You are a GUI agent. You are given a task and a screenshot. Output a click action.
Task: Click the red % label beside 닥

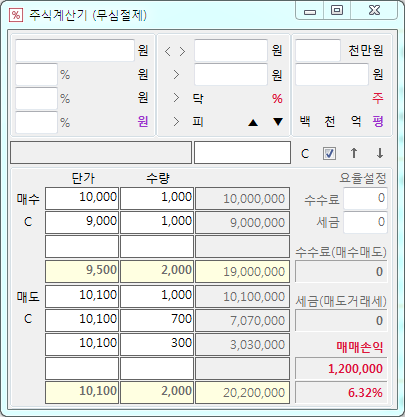277,98
